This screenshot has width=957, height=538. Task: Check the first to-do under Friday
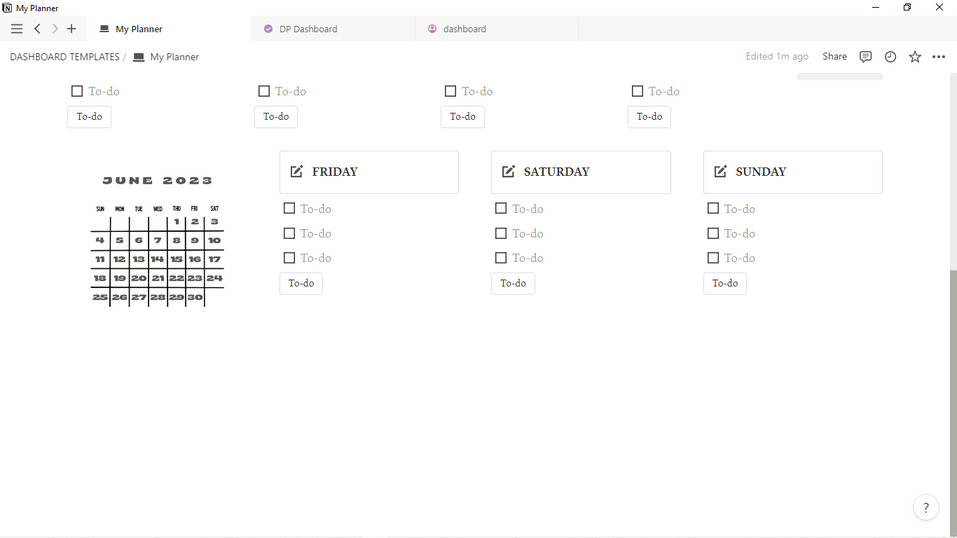[x=289, y=209]
